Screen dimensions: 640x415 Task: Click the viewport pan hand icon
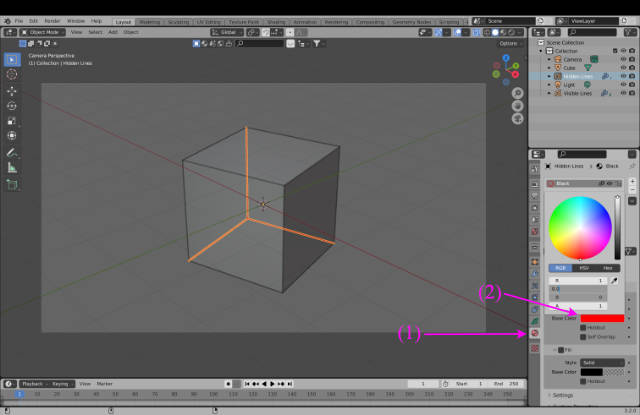[518, 106]
